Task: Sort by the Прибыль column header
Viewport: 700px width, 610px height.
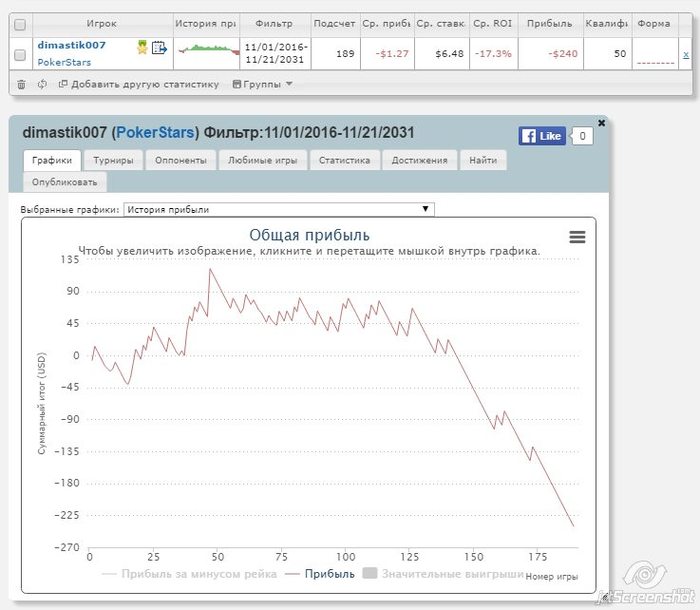Action: point(550,24)
